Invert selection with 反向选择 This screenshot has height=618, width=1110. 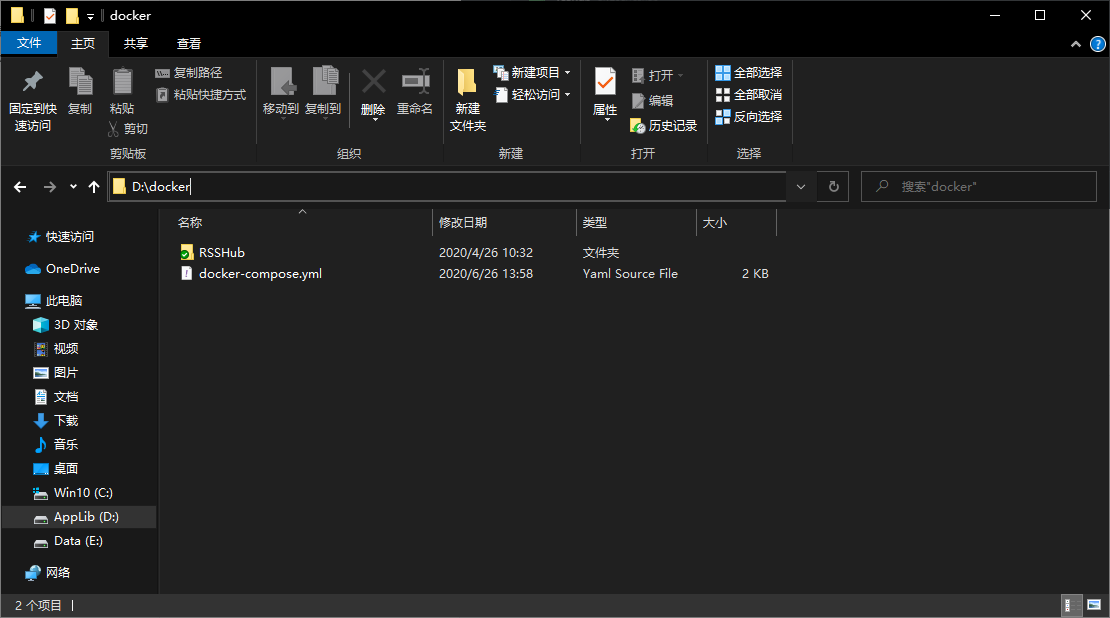click(748, 116)
